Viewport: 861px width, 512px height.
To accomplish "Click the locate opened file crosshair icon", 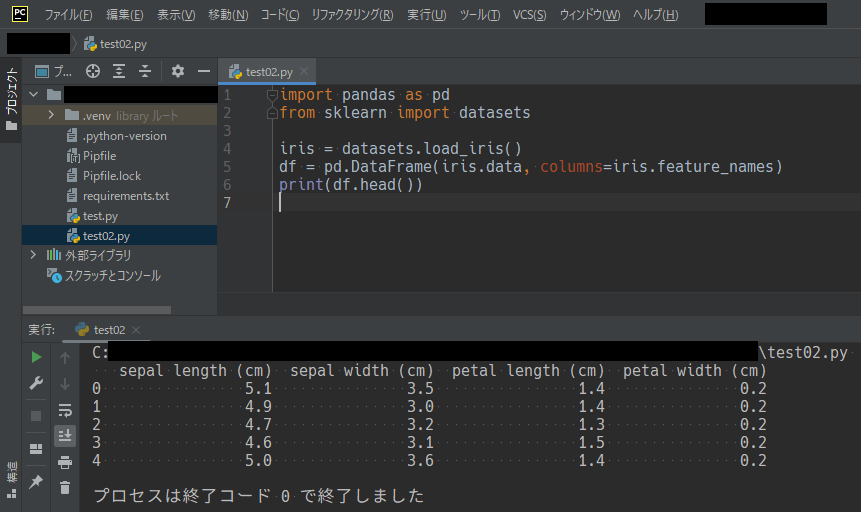I will 93,71.
